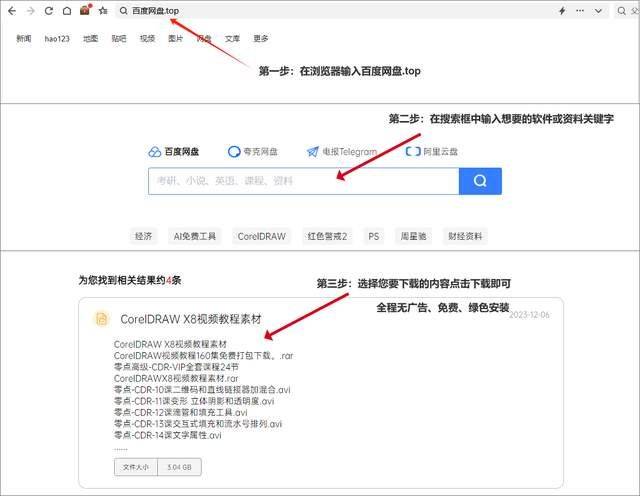Open result title CorelDRAW X8视频教程素材

click(x=191, y=319)
